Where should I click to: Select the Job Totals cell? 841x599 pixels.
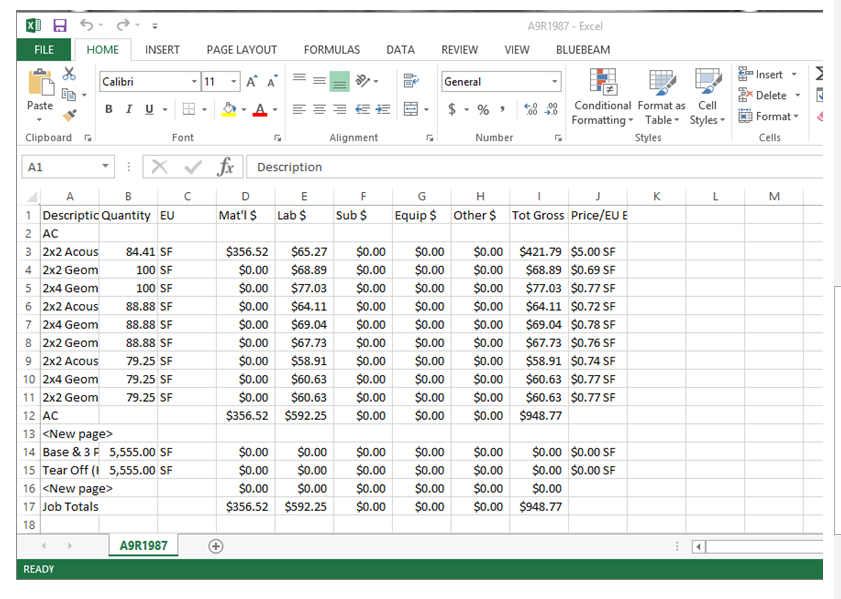69,507
